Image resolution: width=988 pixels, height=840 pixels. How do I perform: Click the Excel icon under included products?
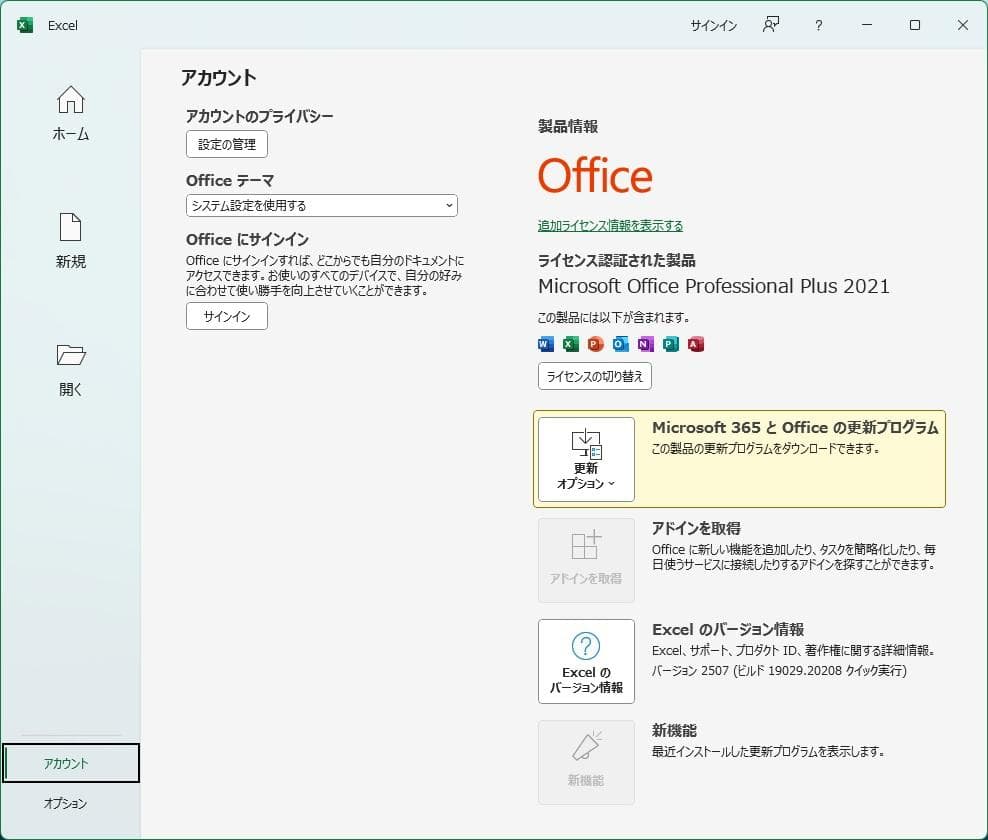tap(570, 344)
